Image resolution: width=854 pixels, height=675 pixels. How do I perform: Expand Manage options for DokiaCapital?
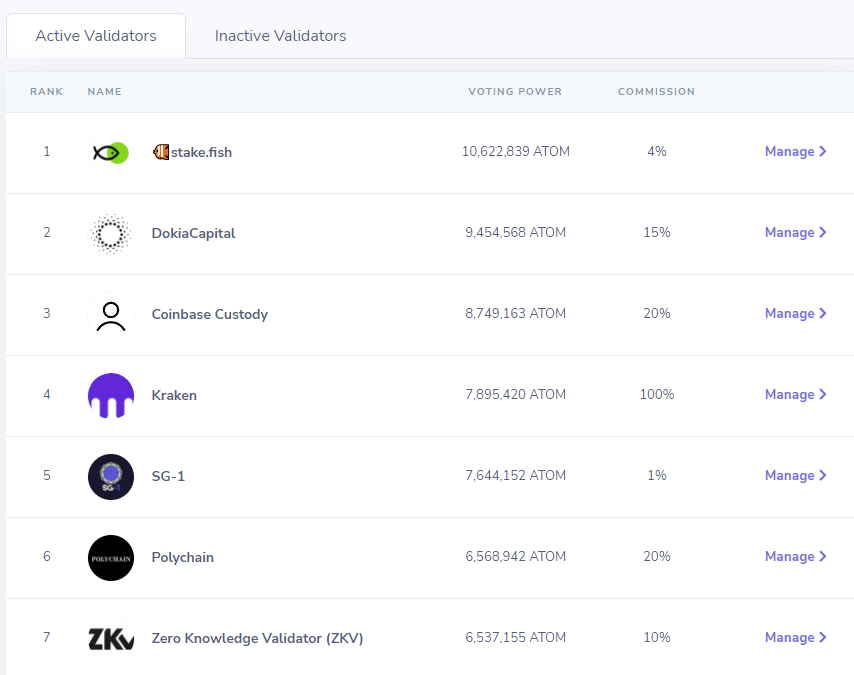(x=795, y=232)
